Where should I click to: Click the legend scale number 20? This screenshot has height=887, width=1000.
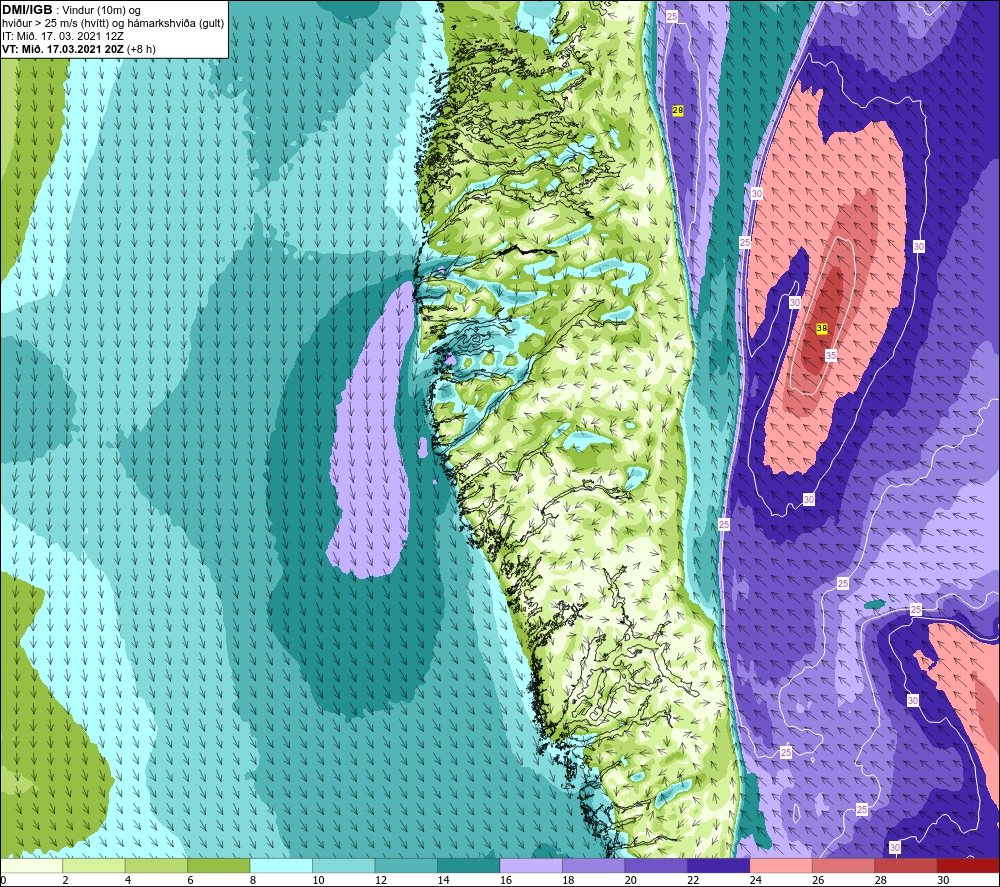tap(631, 880)
